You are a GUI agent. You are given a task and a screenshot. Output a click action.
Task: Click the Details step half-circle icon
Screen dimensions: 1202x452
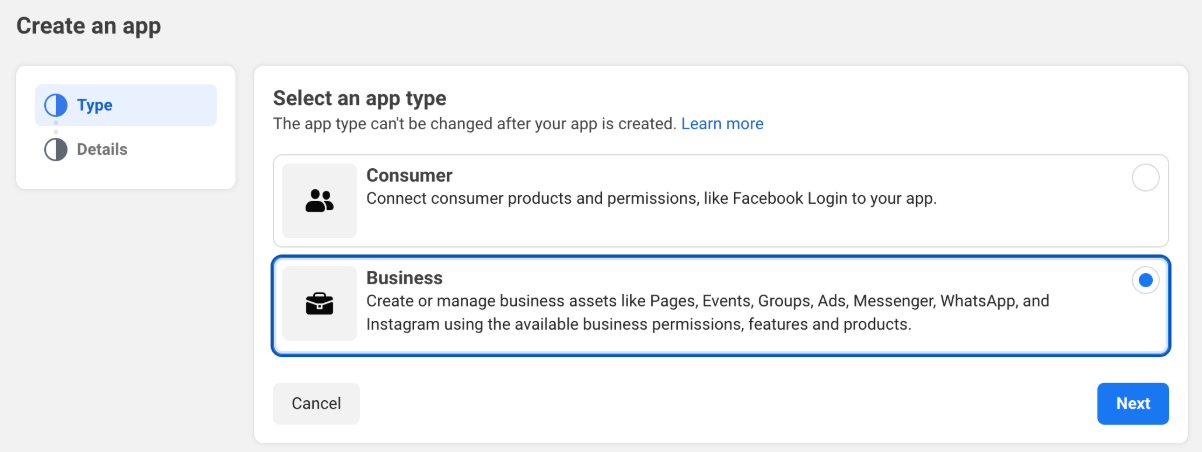tap(56, 149)
